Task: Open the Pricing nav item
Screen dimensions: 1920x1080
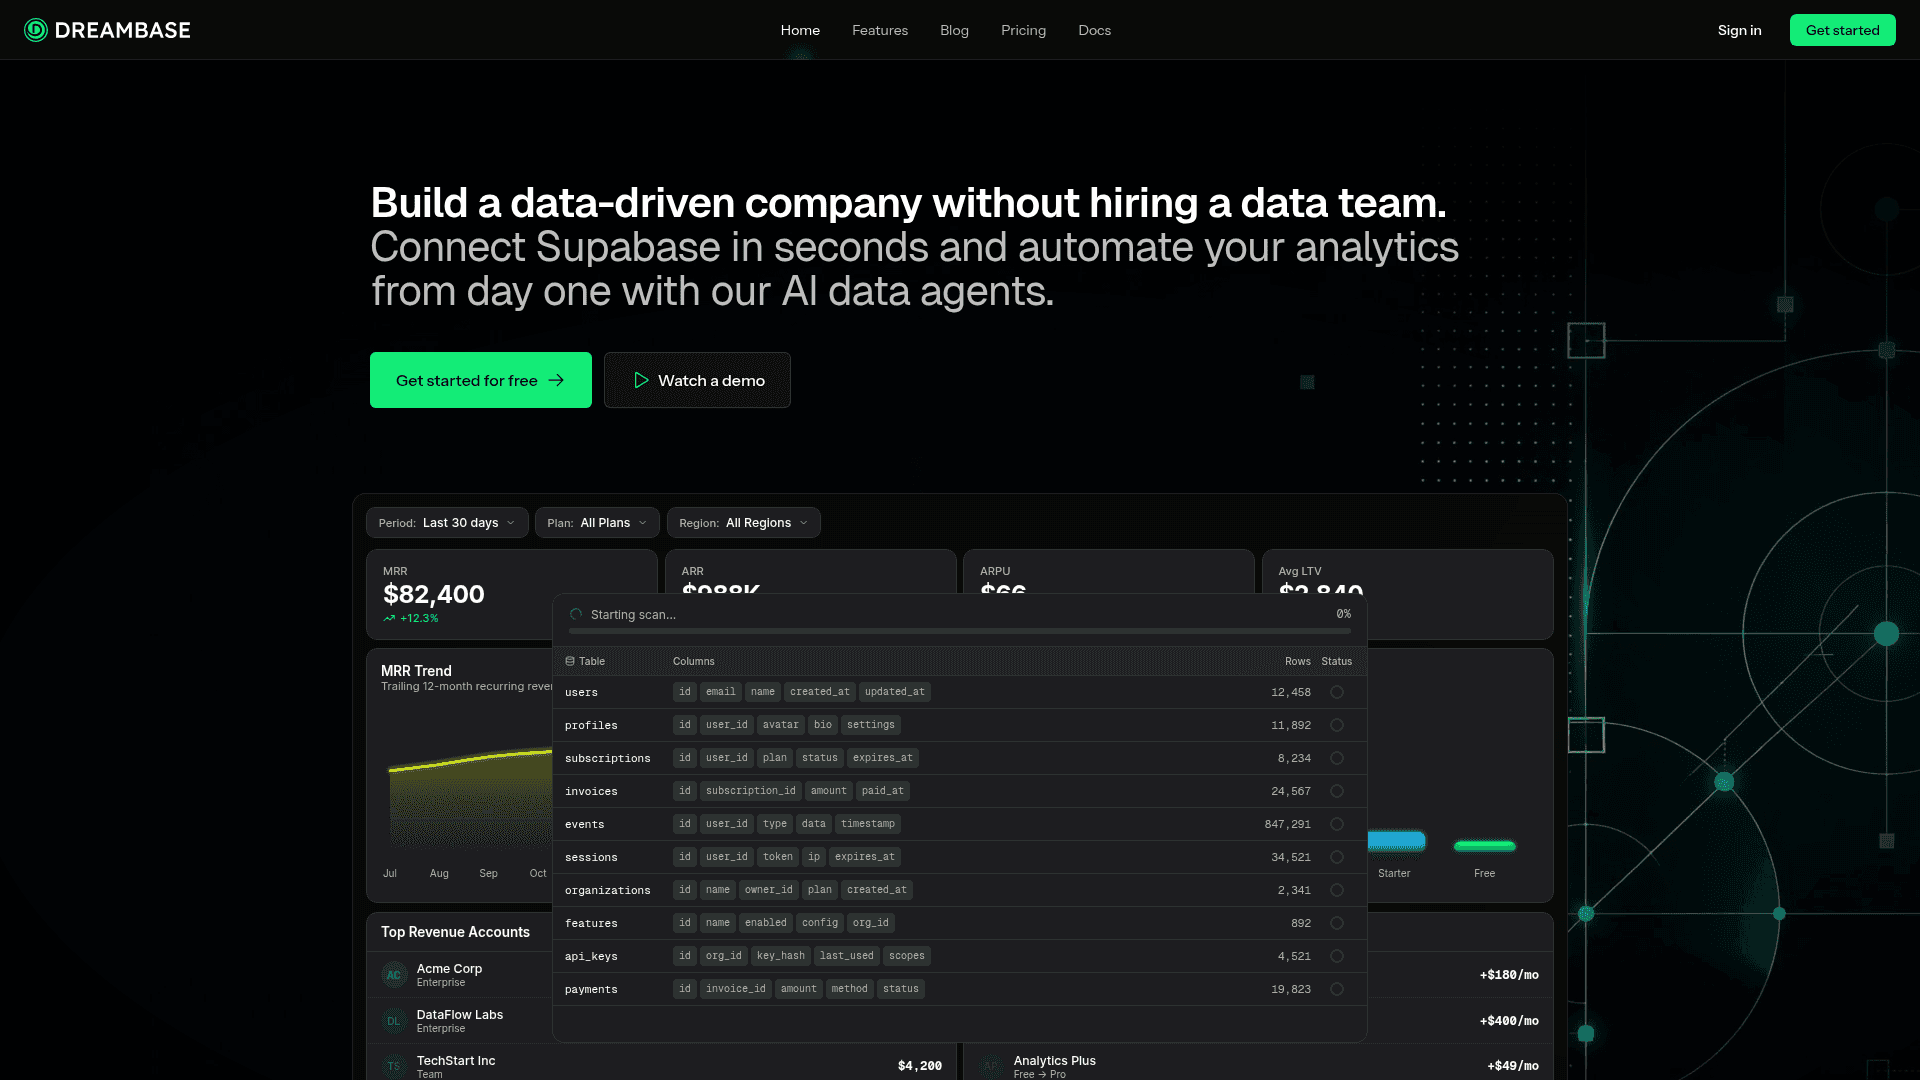Action: (1023, 30)
